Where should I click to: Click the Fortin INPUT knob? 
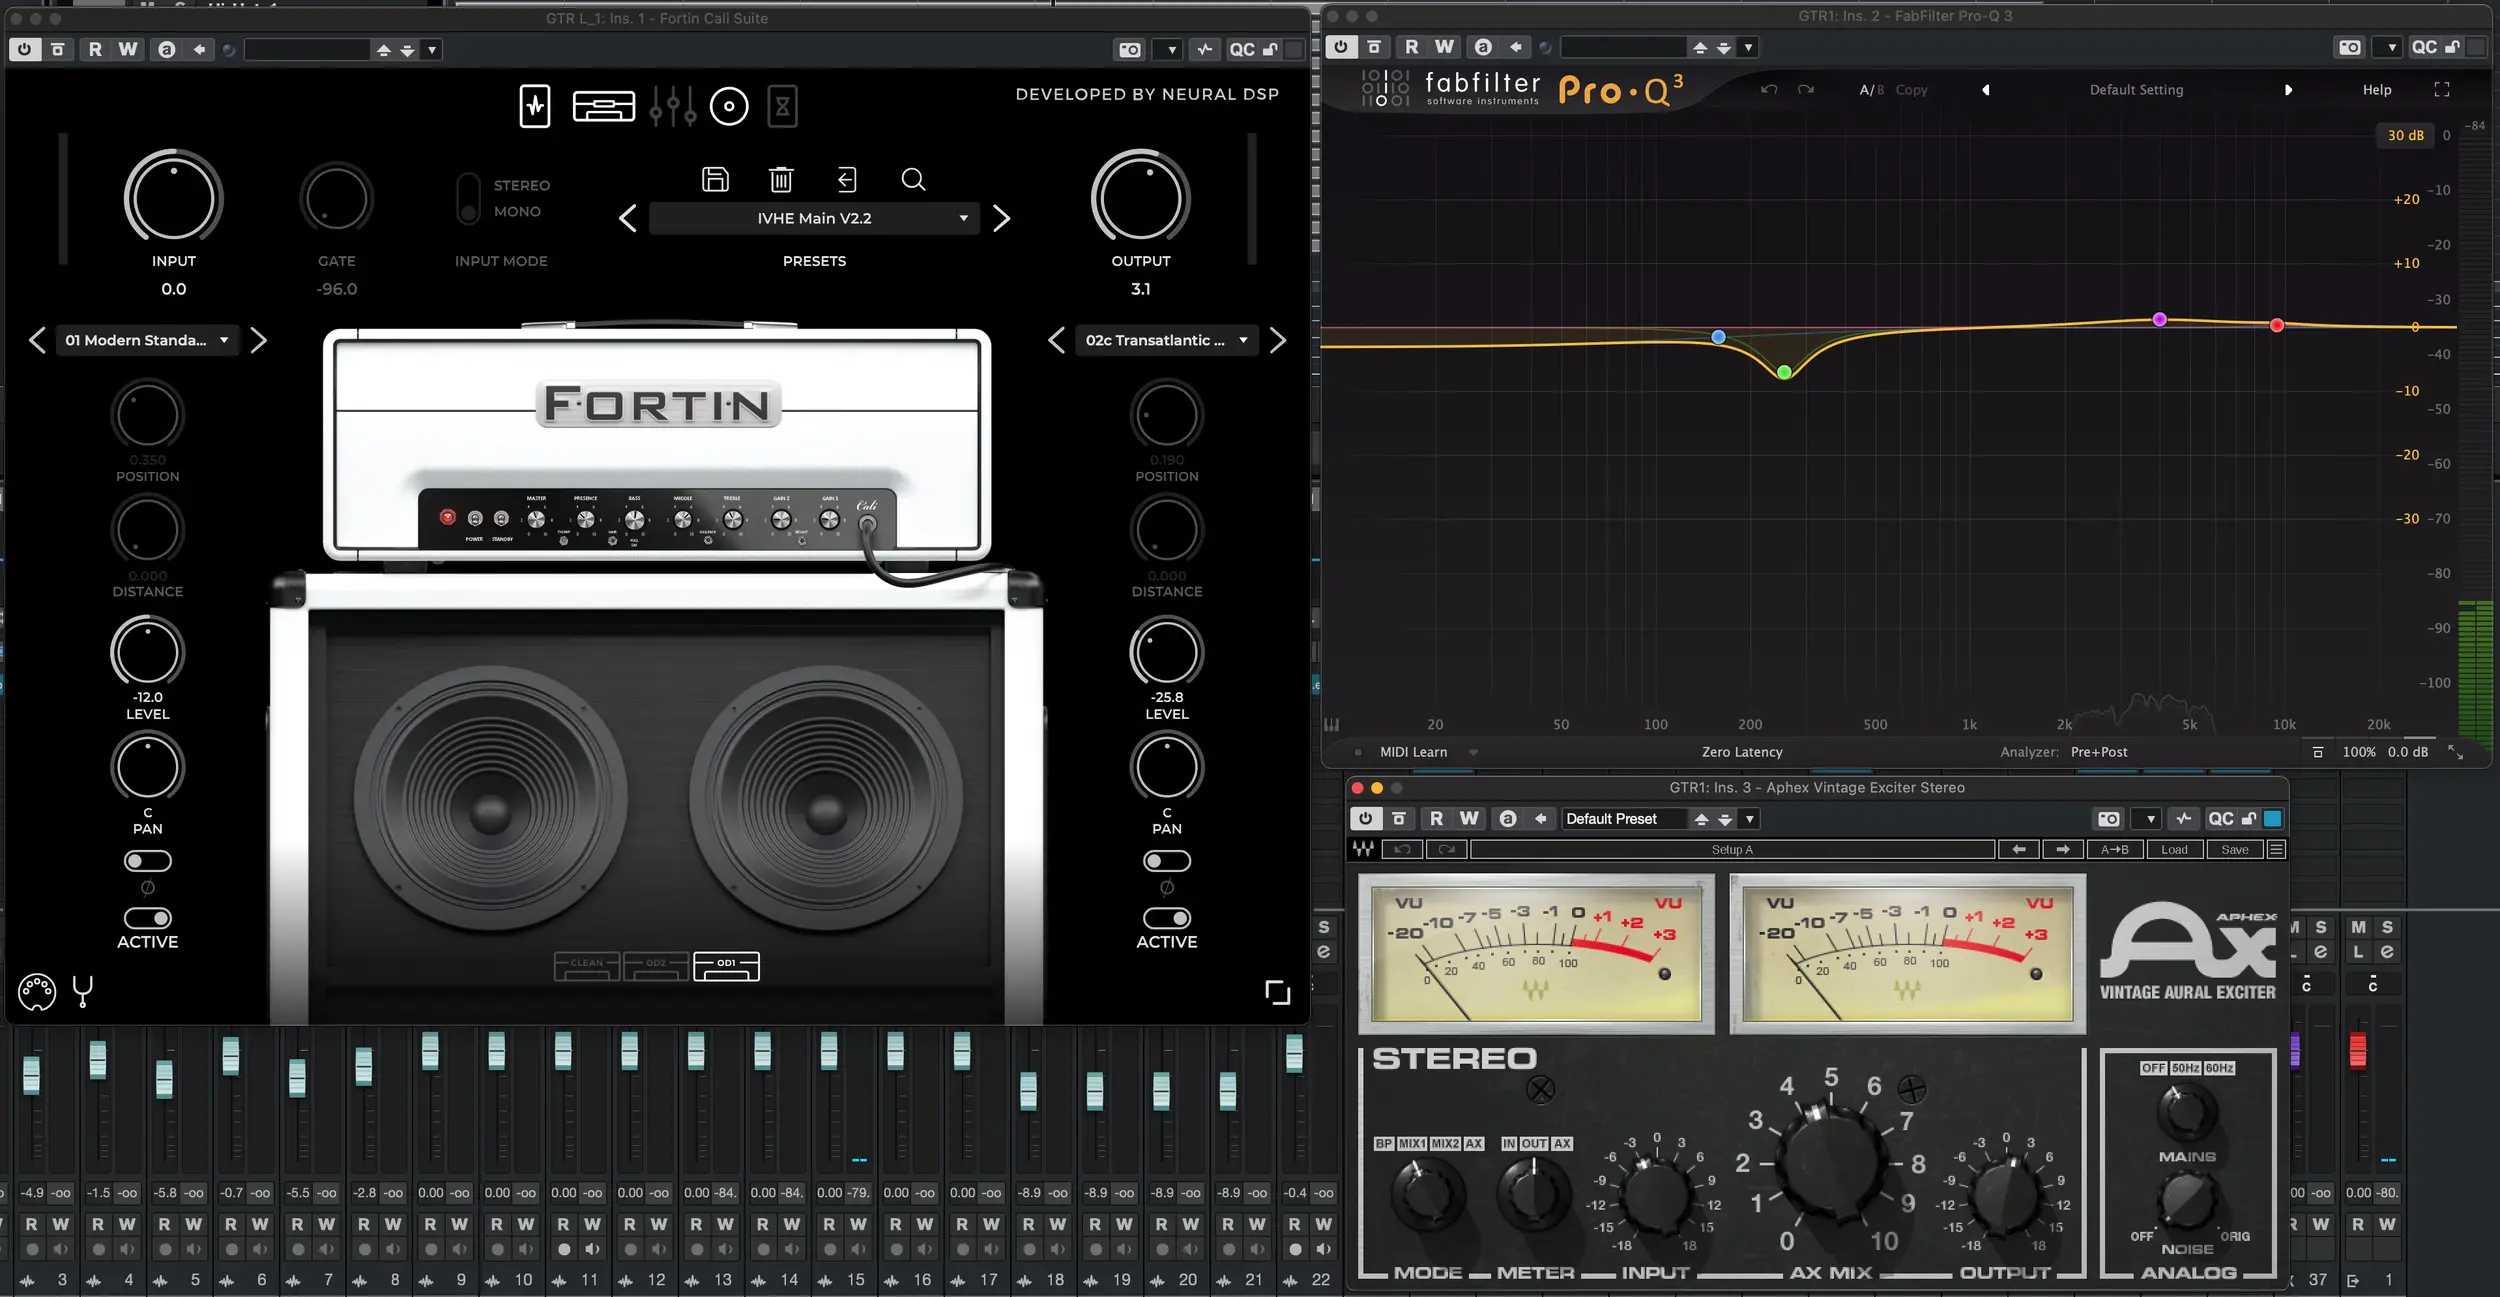pyautogui.click(x=173, y=197)
